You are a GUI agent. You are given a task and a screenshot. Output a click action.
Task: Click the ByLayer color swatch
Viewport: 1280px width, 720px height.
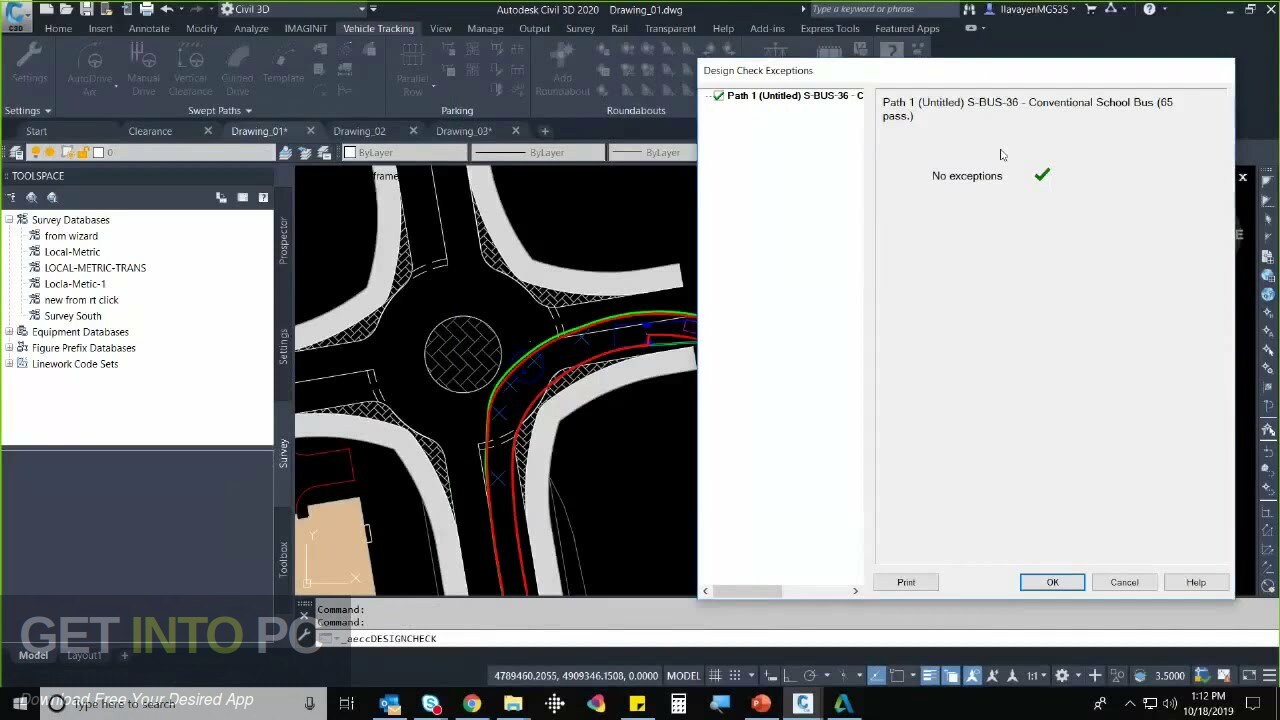point(351,152)
